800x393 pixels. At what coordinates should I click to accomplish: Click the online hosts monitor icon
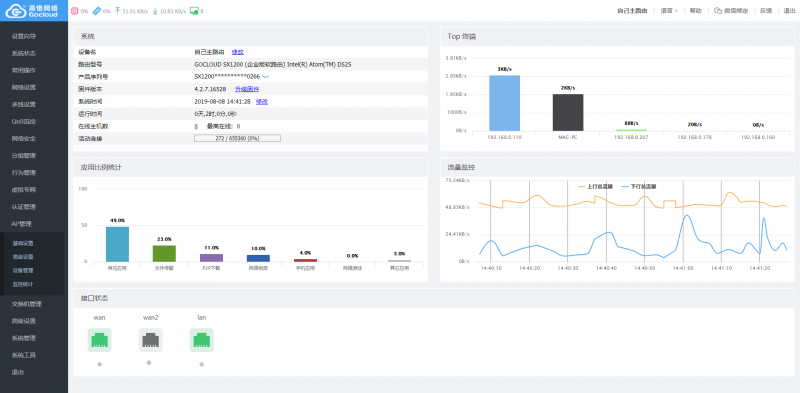pyautogui.click(x=194, y=11)
